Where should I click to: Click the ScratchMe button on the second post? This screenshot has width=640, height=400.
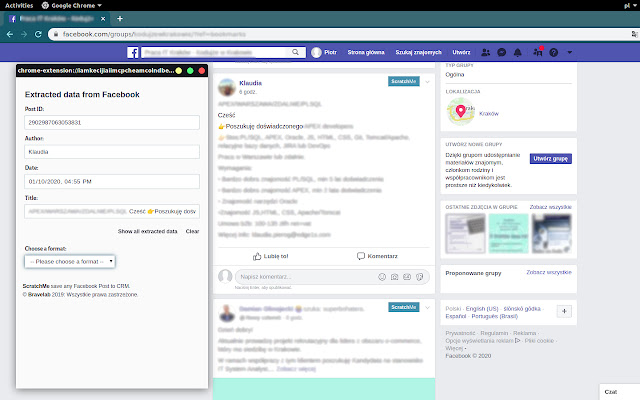[404, 307]
